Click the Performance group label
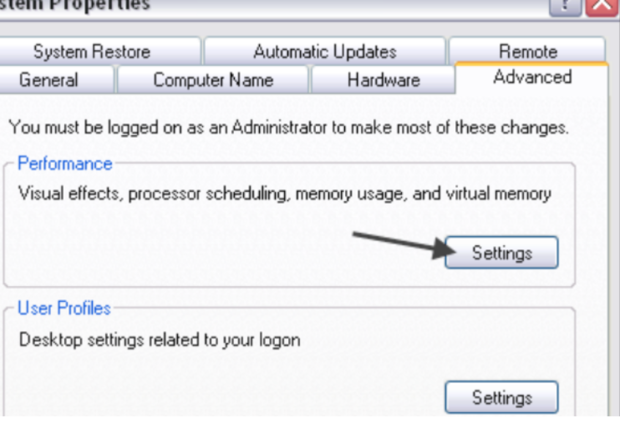 point(65,163)
